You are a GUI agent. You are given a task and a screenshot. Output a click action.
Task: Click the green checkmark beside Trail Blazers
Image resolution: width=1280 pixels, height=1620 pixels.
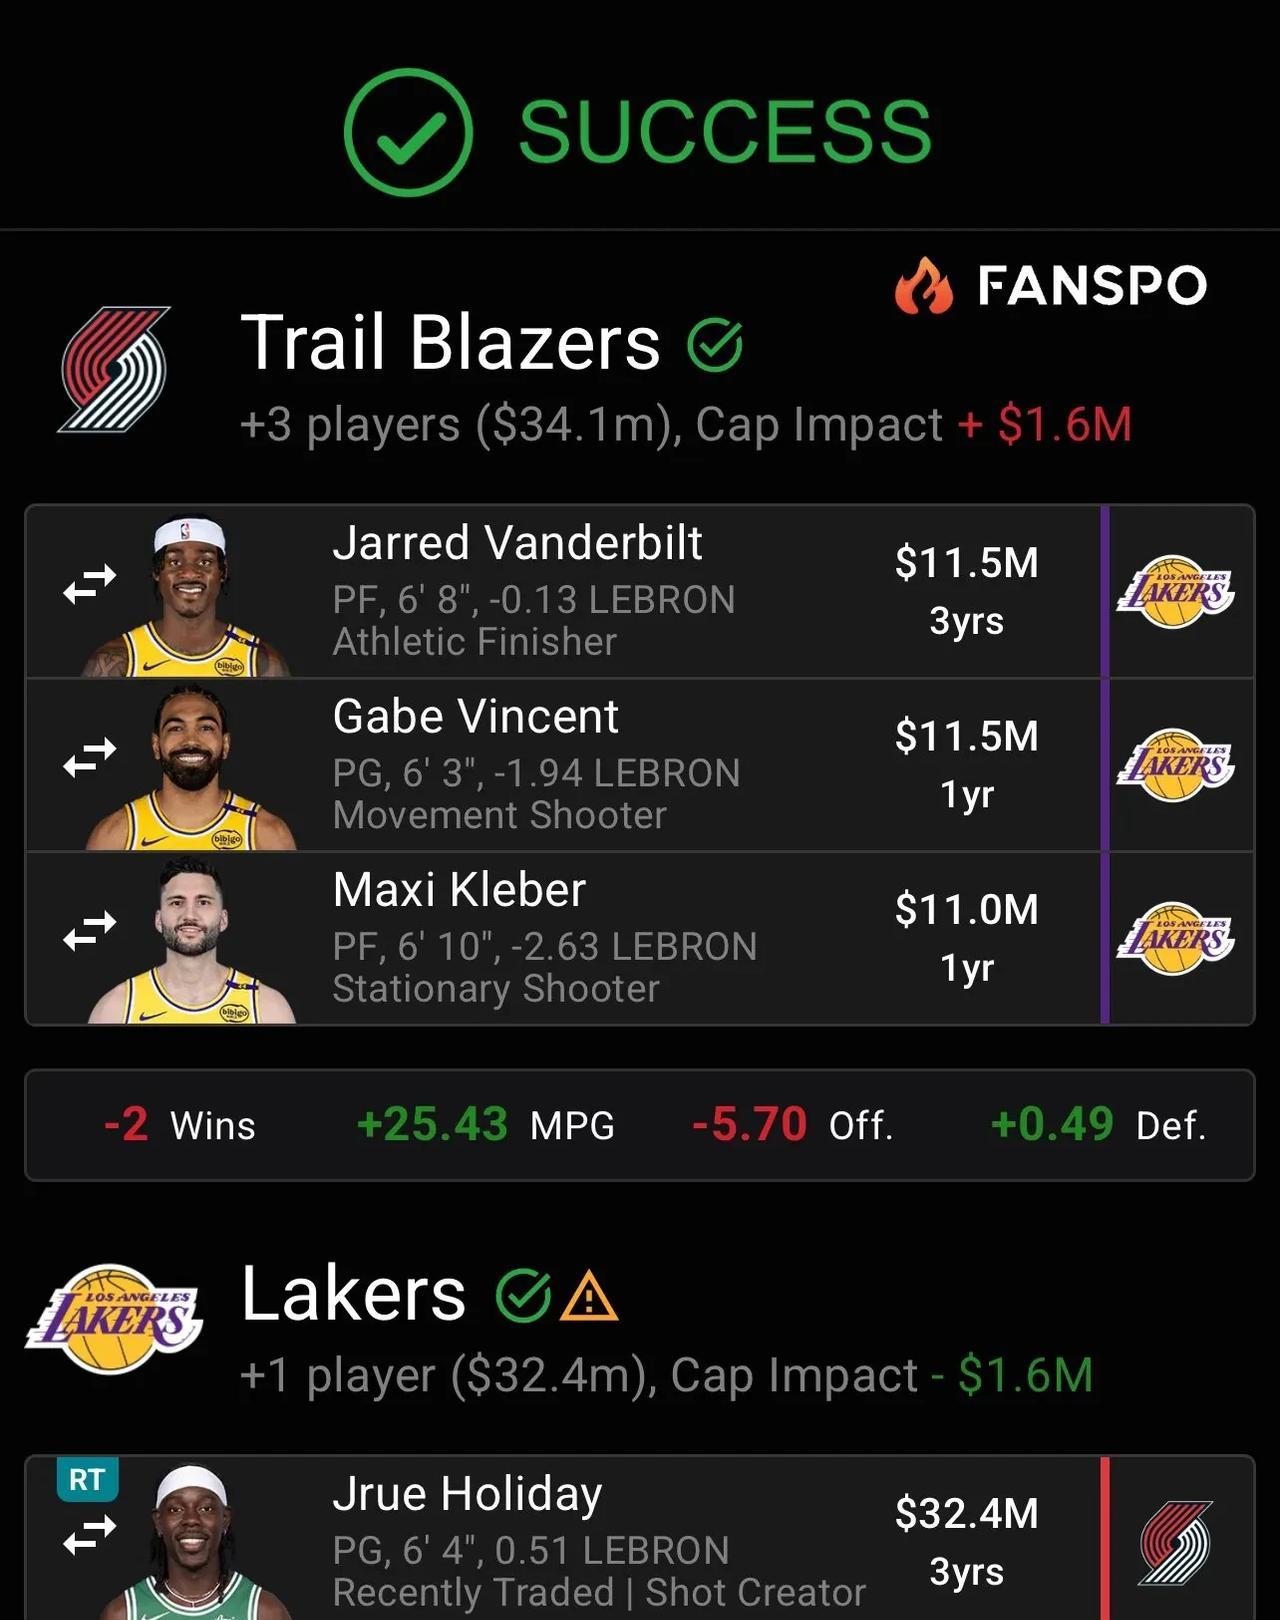715,345
